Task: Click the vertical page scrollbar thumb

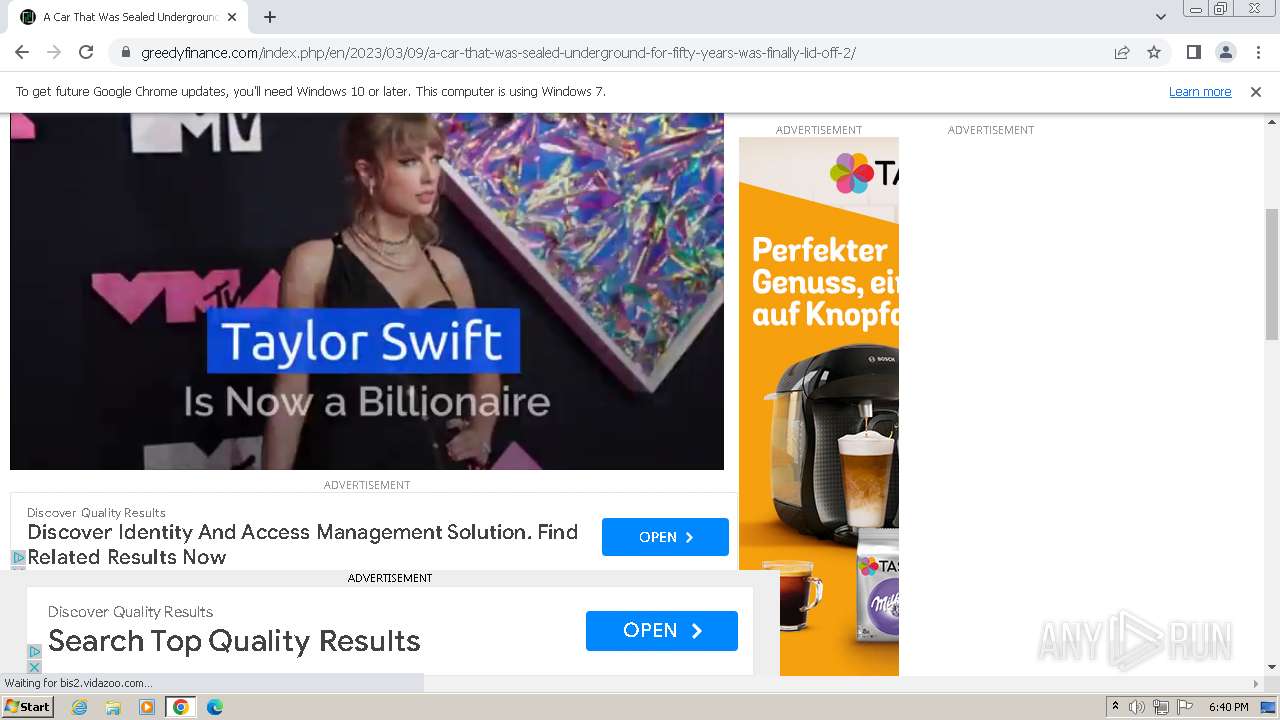Action: pyautogui.click(x=1272, y=274)
